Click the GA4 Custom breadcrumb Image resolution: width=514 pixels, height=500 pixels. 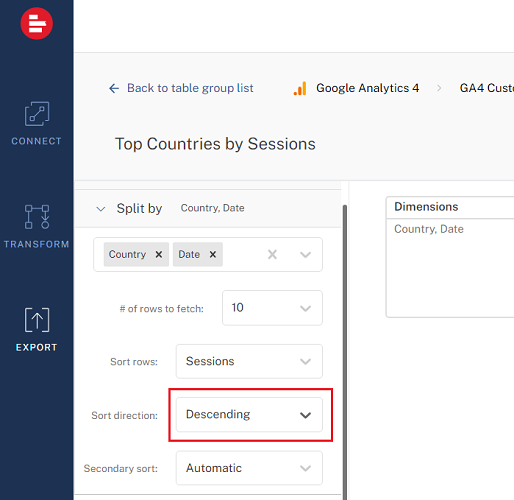[x=487, y=88]
